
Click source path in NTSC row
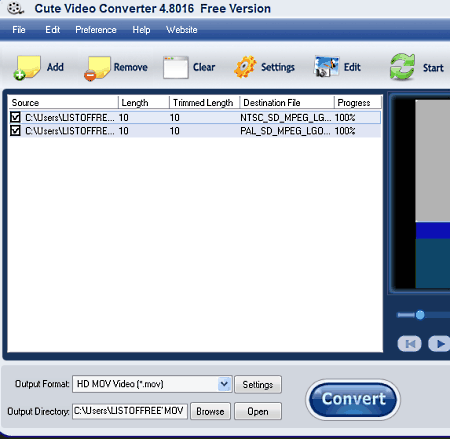[70, 117]
